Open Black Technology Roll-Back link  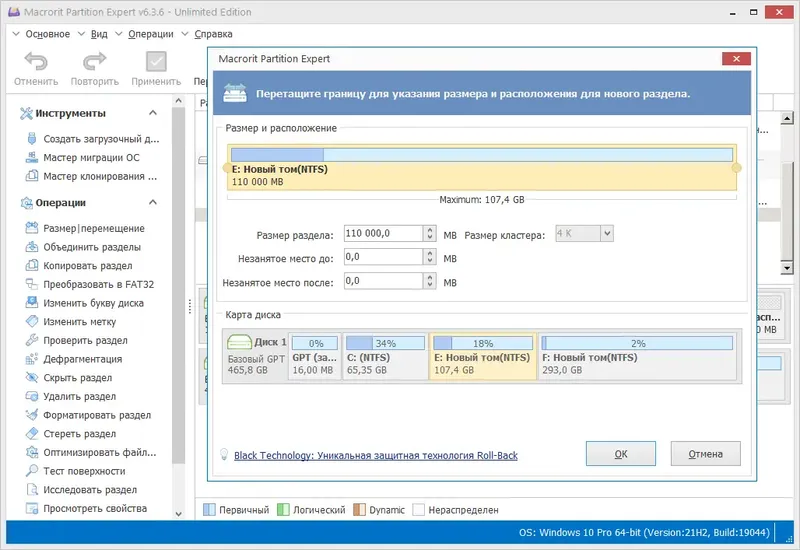[x=376, y=456]
